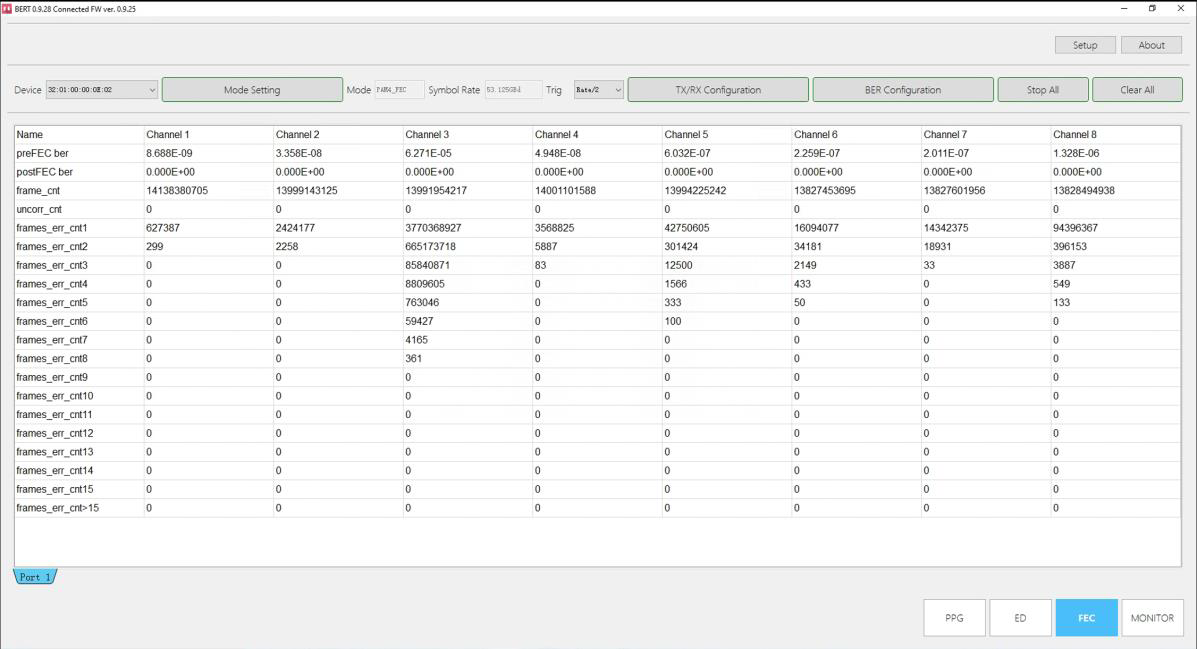Viewport: 1197px width, 649px height.
Task: Click the Symbol Rate field
Action: click(513, 90)
